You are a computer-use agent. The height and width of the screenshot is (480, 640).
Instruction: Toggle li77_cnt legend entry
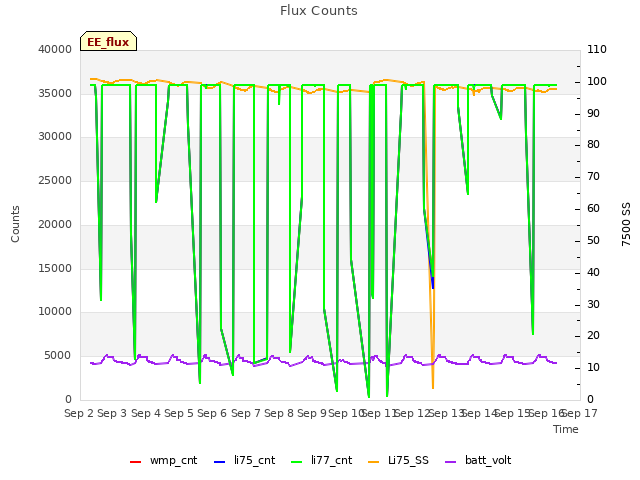[321, 460]
